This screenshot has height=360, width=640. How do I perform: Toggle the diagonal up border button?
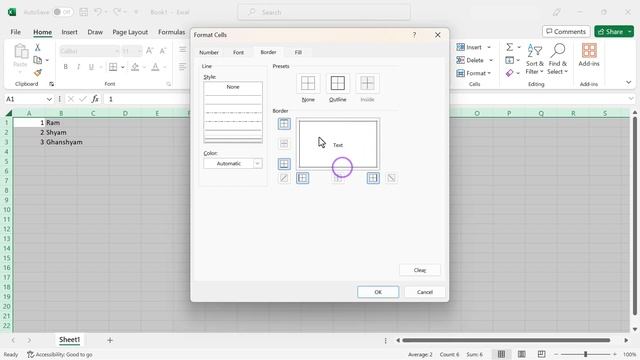pyautogui.click(x=284, y=178)
